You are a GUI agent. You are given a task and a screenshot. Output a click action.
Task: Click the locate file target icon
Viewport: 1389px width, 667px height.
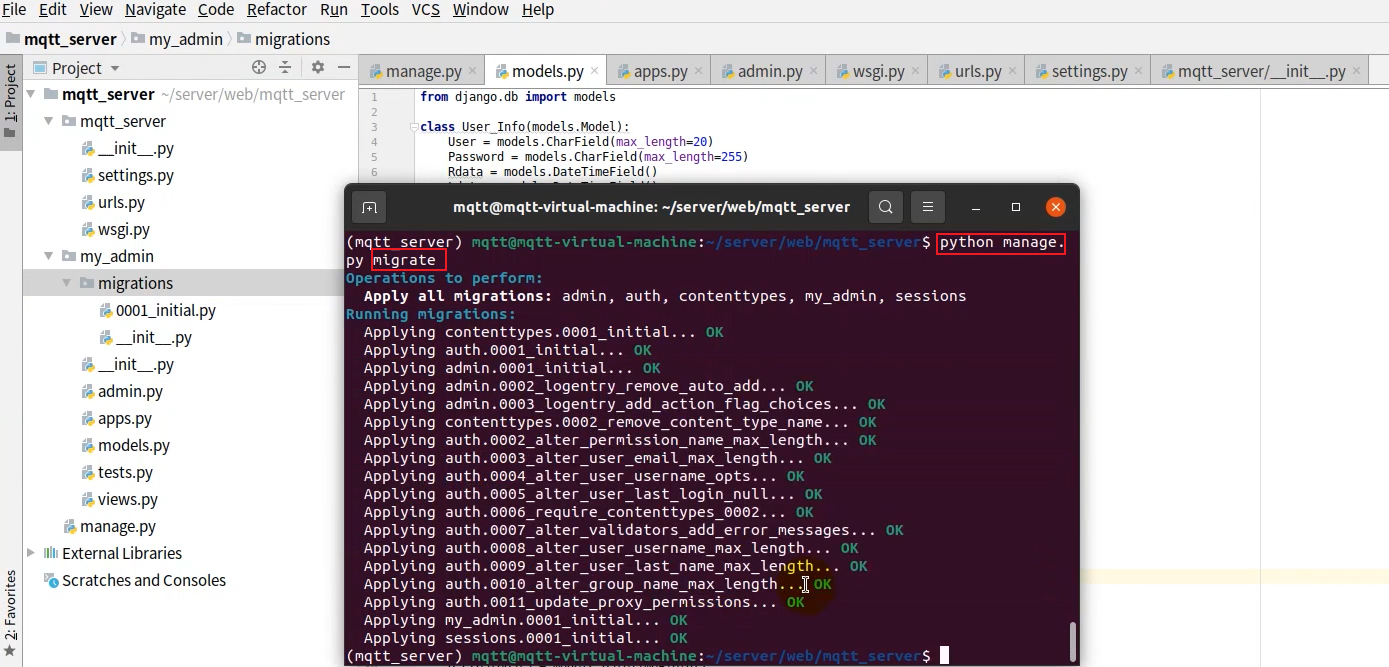tap(259, 67)
